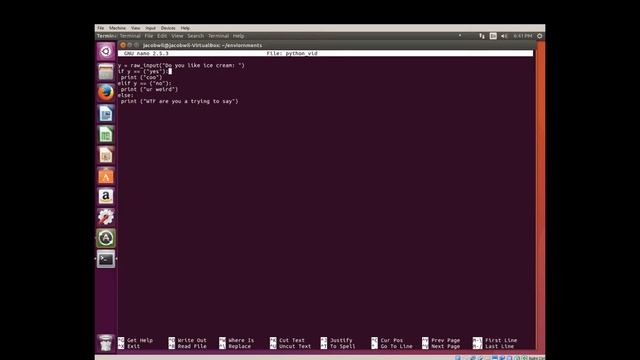Open the Ubuntu Dash search launcher
Viewport: 640px width, 360px height.
coord(106,51)
